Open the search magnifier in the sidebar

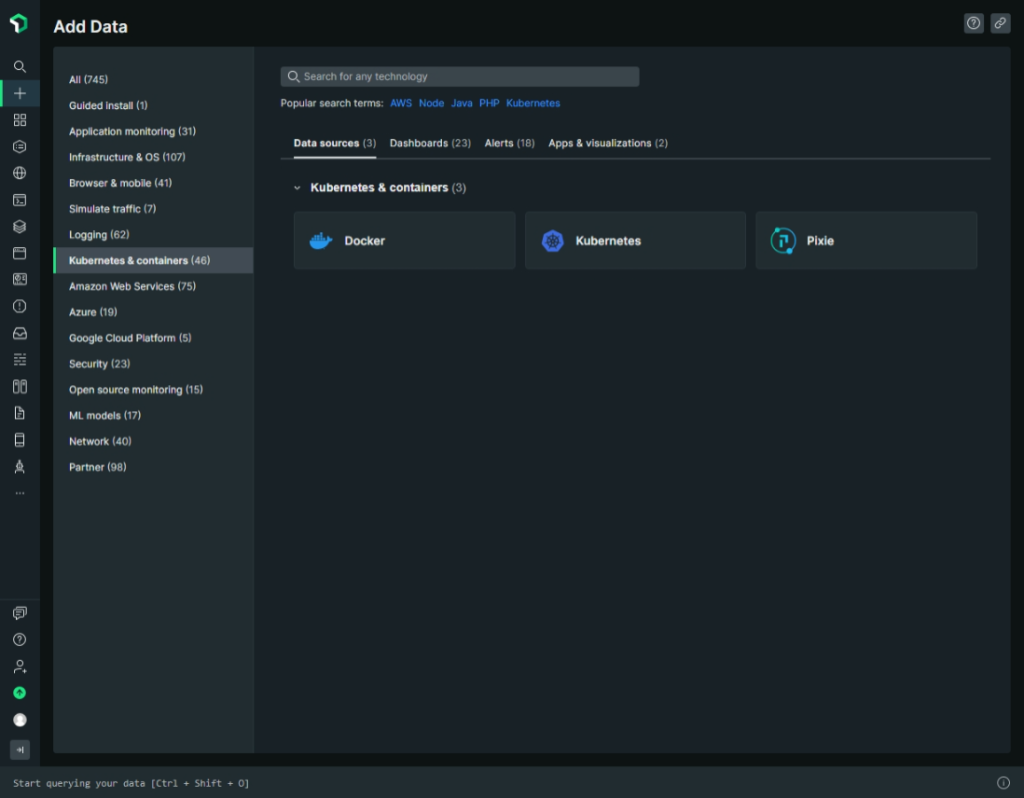tap(20, 67)
